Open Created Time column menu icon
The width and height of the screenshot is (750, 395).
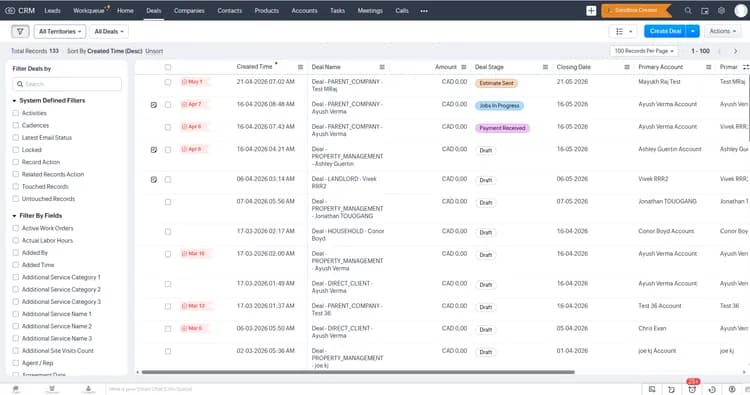300,67
